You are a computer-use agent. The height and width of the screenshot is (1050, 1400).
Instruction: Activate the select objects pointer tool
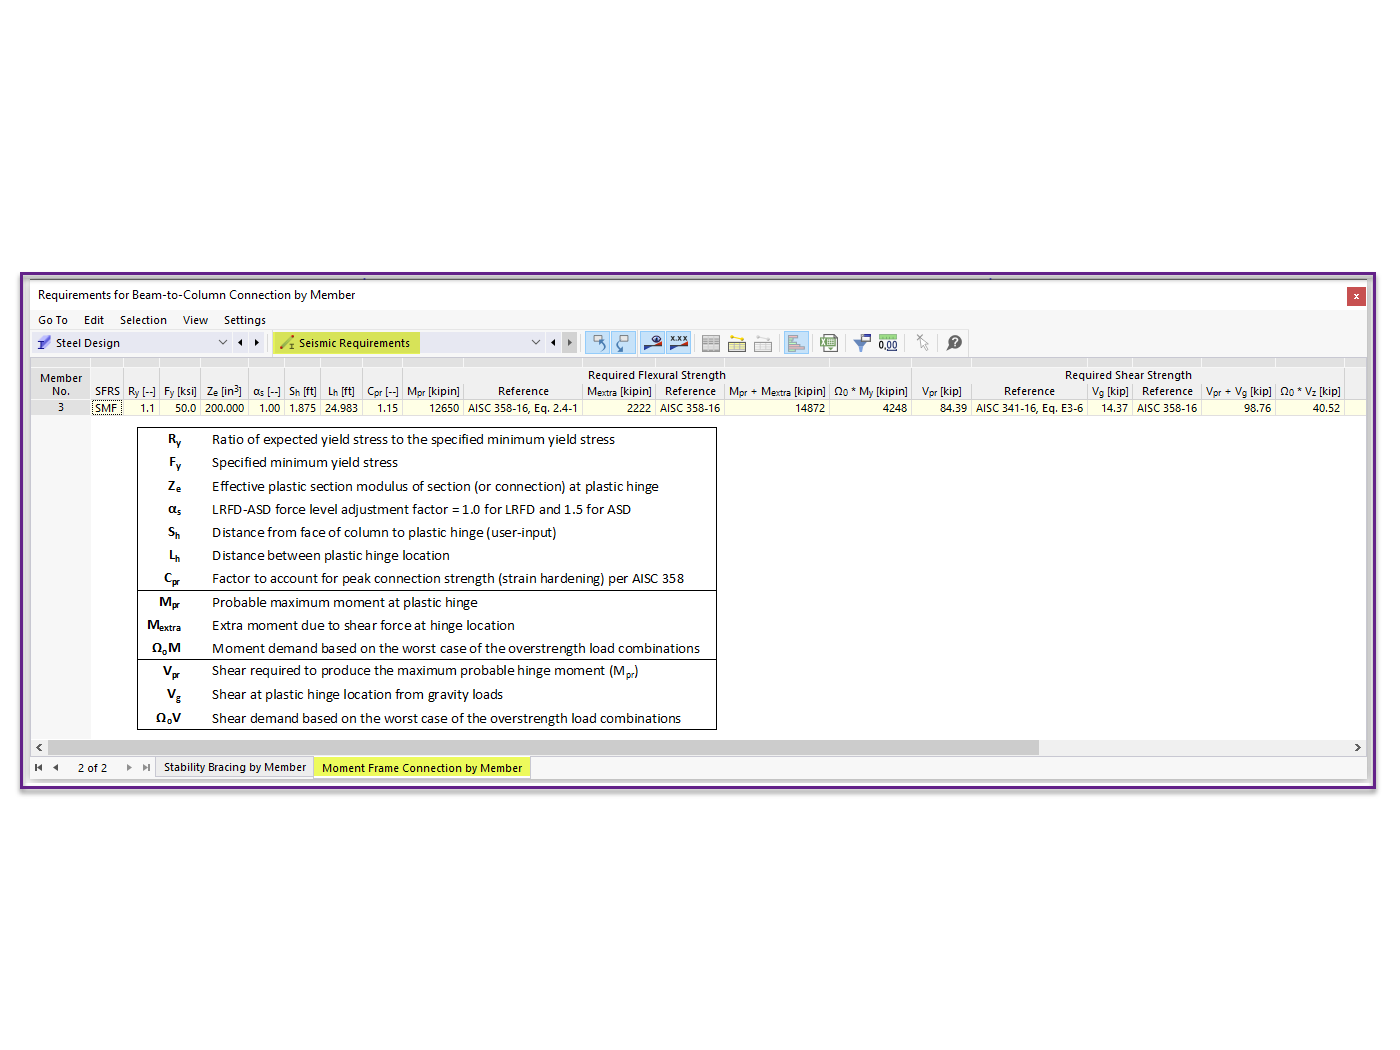tap(922, 342)
